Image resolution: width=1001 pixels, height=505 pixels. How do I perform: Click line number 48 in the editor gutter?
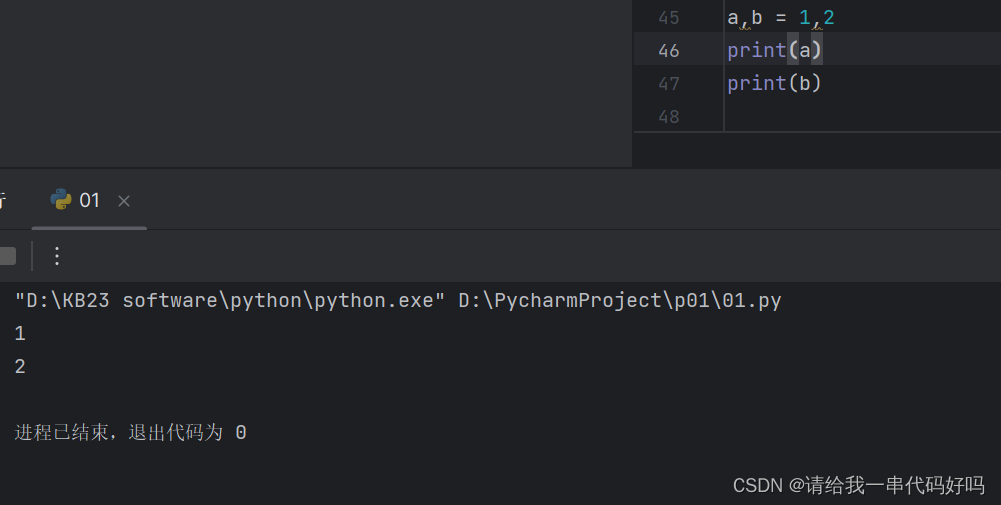coord(669,117)
